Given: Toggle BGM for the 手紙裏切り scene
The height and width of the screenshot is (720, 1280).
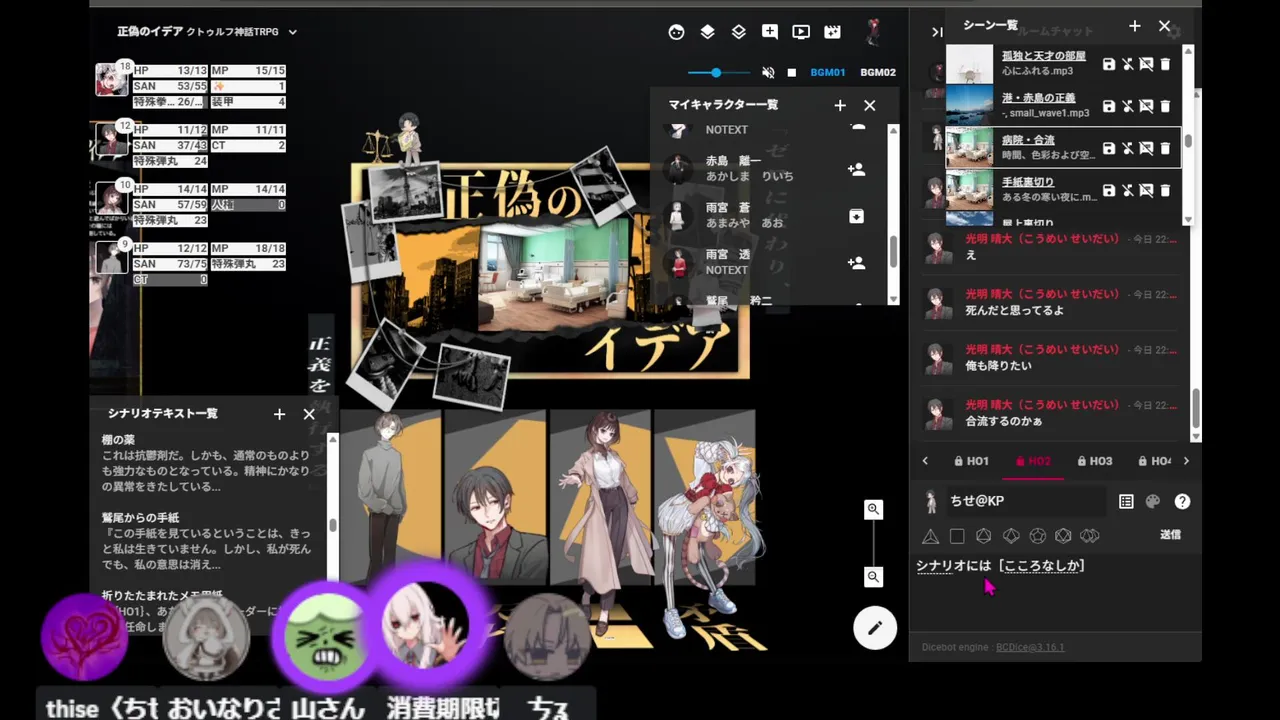Looking at the screenshot, I should (x=1127, y=190).
